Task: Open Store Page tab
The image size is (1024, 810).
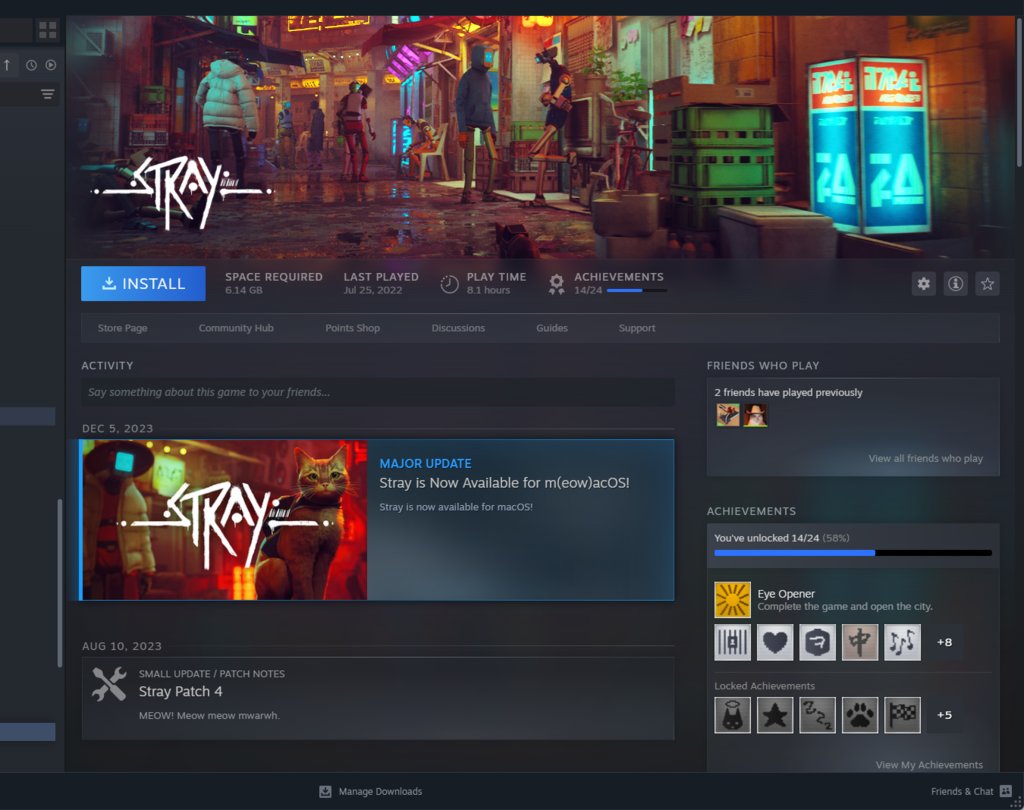Action: (x=122, y=328)
